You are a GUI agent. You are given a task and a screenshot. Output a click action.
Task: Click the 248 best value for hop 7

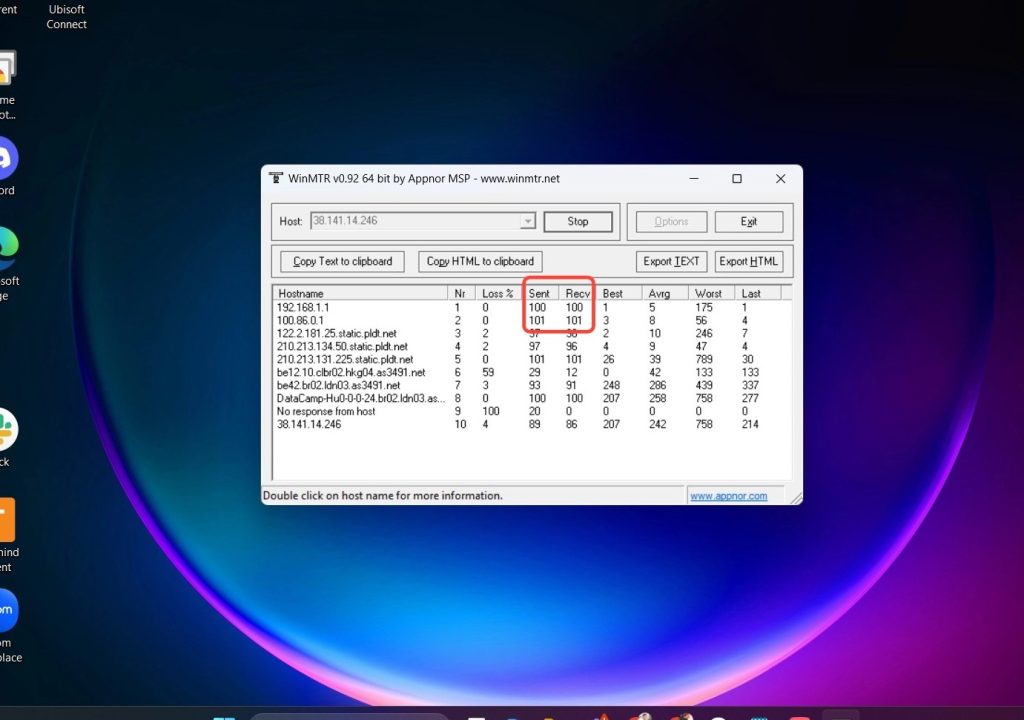point(611,385)
